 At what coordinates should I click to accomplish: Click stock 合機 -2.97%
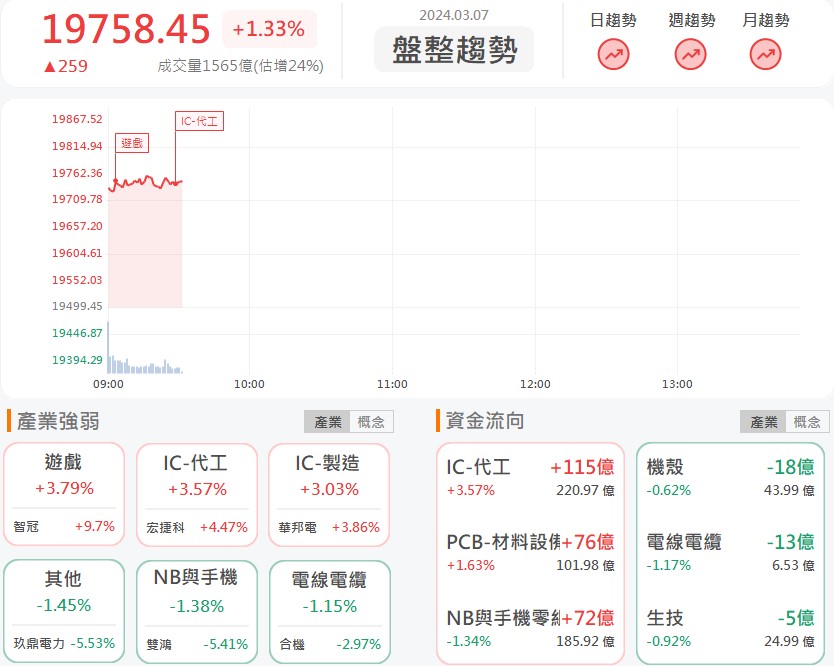pos(330,644)
